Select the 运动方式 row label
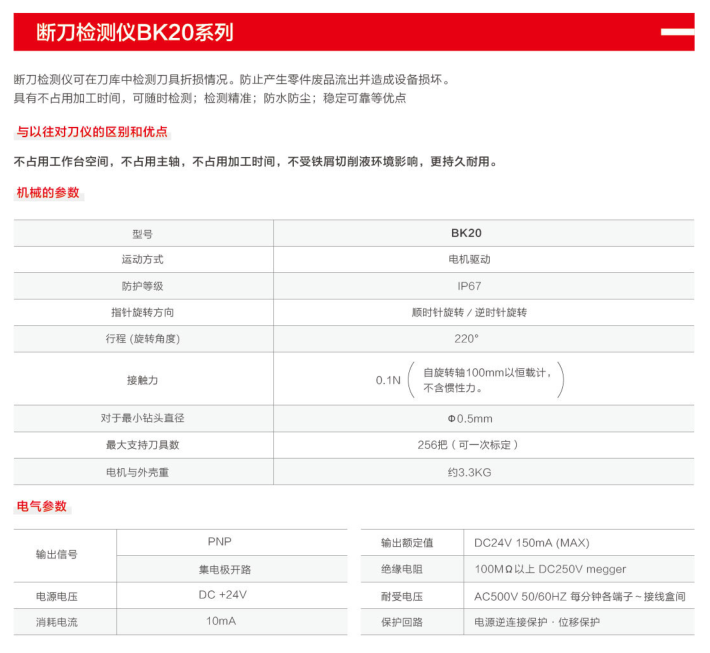This screenshot has height=653, width=710. pyautogui.click(x=143, y=259)
